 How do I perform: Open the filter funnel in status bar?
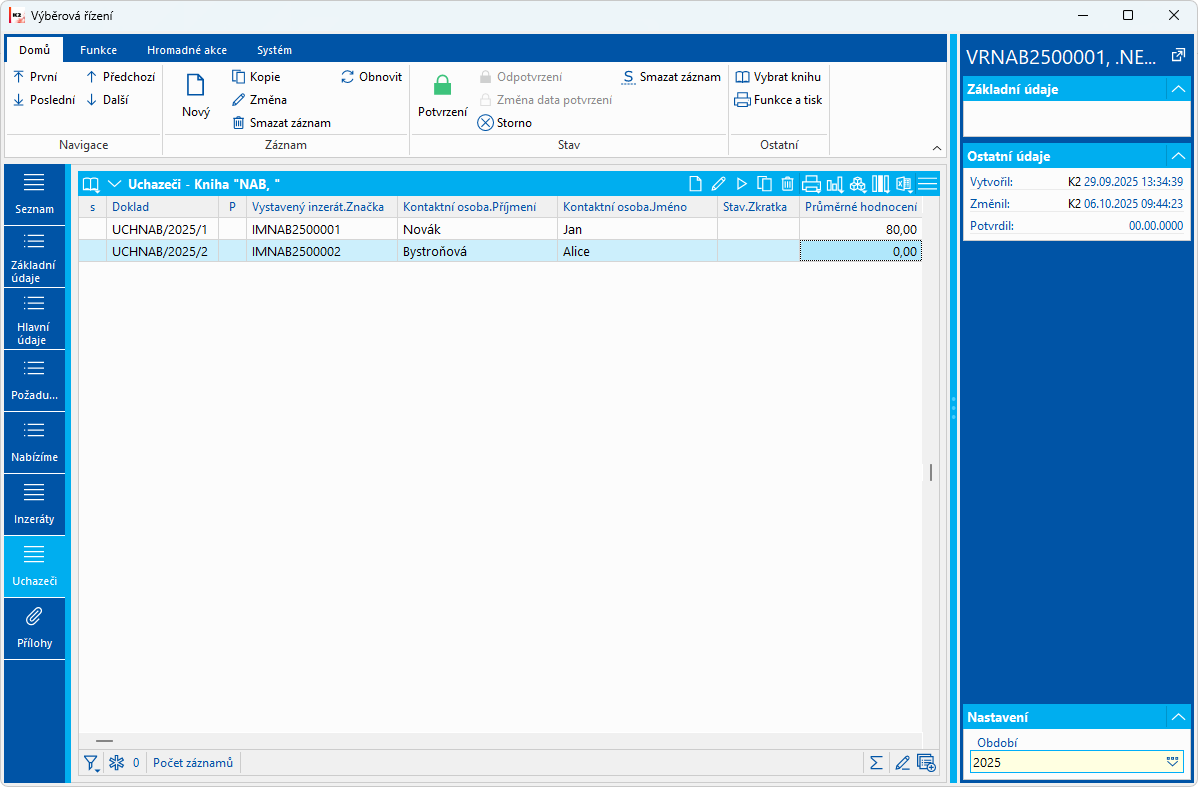click(91, 762)
